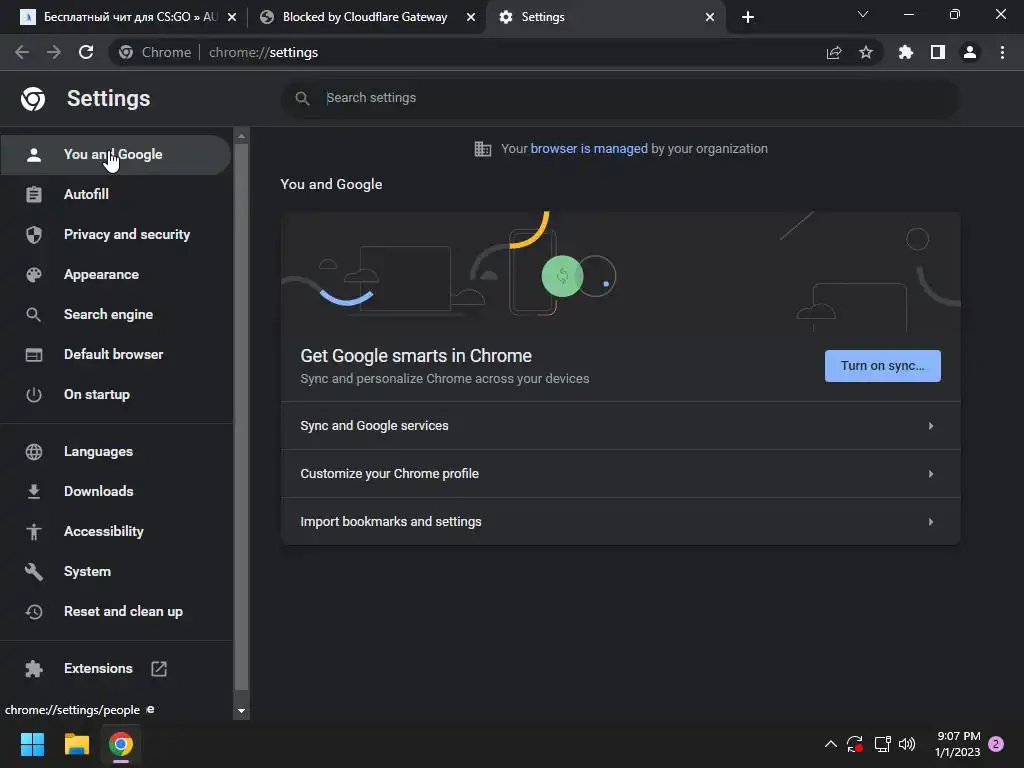Click sidebar scrollbar up arrow
This screenshot has height=768, width=1024.
[242, 136]
